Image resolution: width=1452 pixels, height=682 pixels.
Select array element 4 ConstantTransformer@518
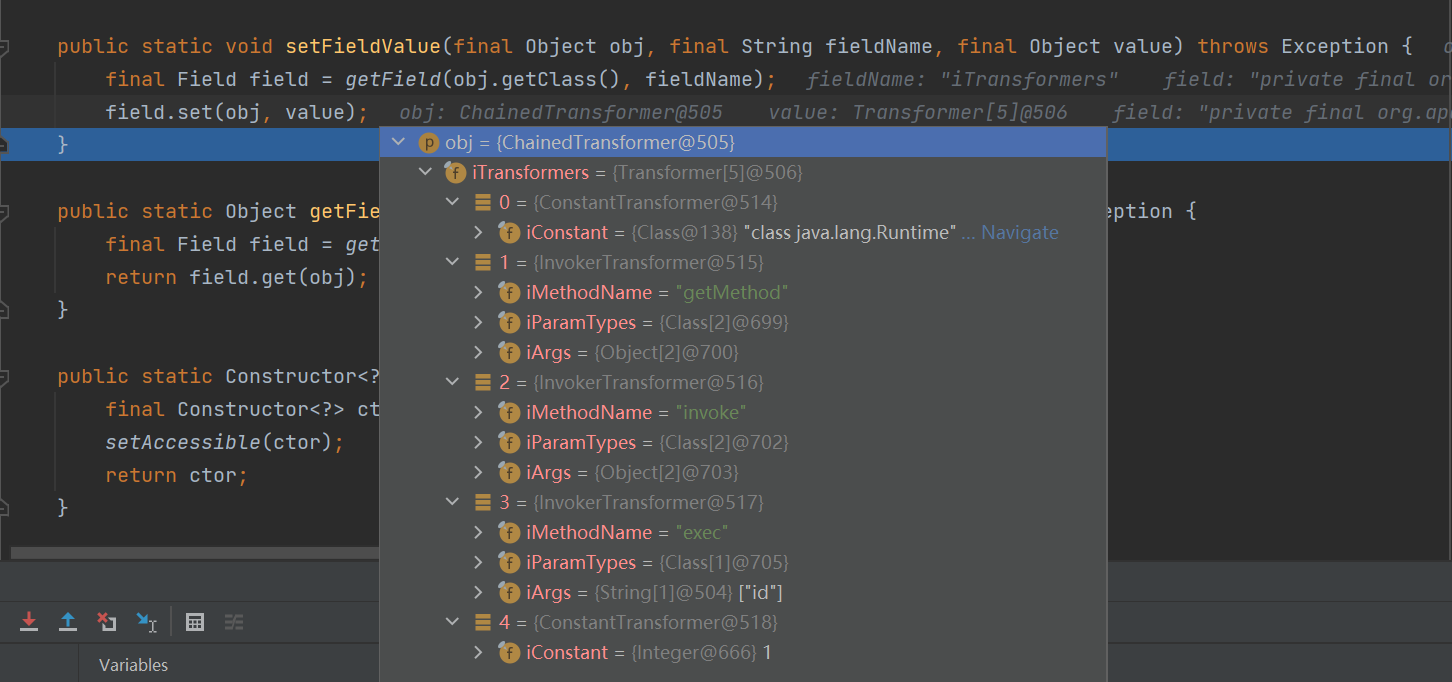click(x=639, y=623)
